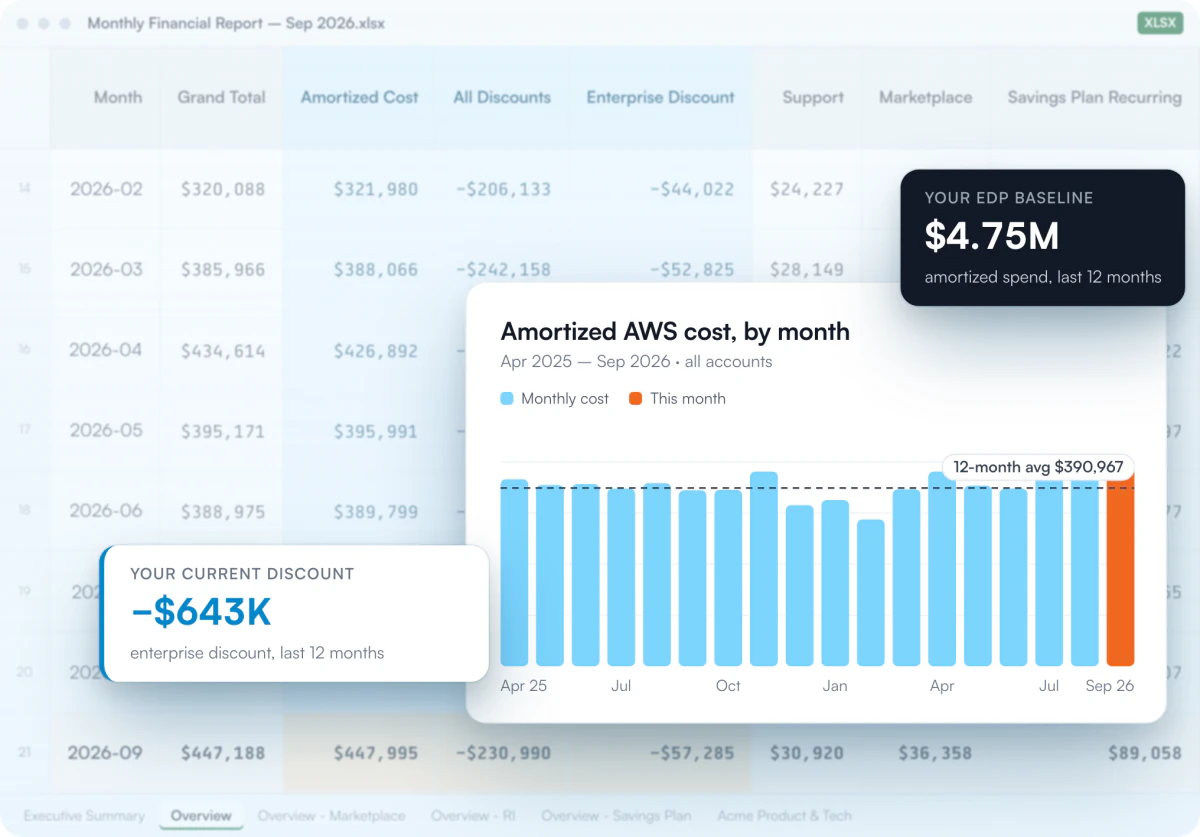Select the Grand Total column header
The height and width of the screenshot is (837, 1200).
point(222,97)
